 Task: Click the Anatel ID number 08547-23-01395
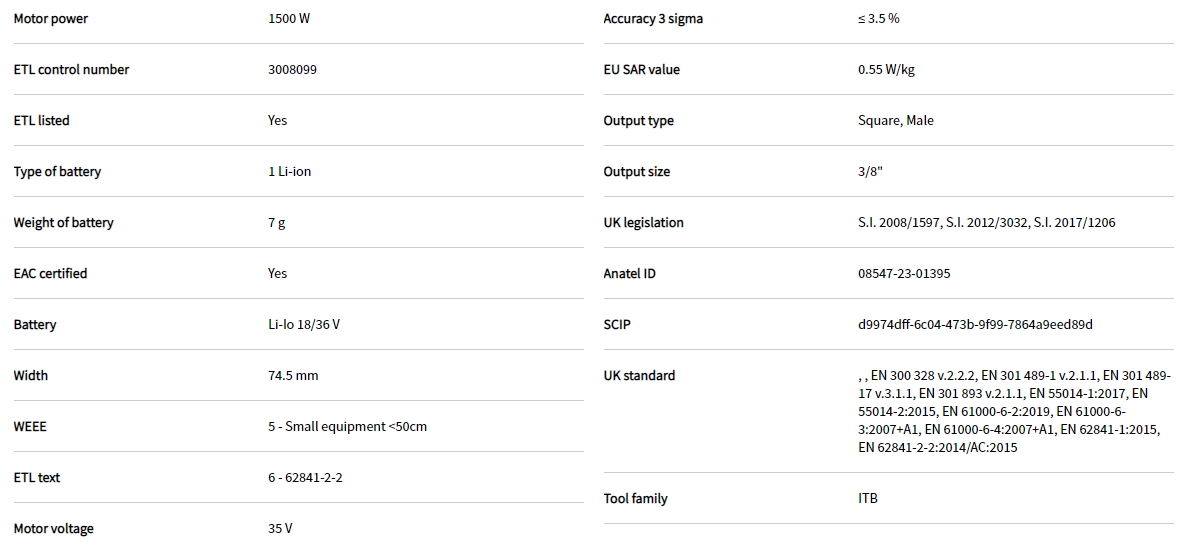click(904, 274)
